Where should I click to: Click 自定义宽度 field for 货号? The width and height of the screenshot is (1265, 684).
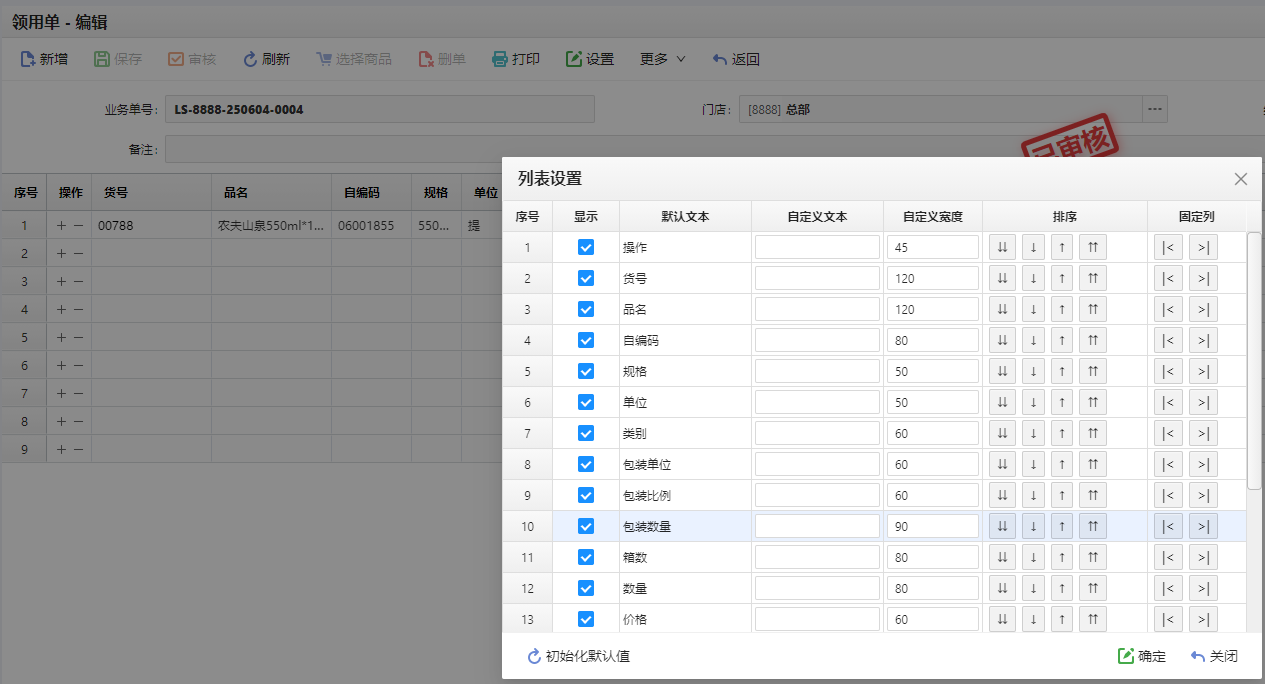[932, 278]
